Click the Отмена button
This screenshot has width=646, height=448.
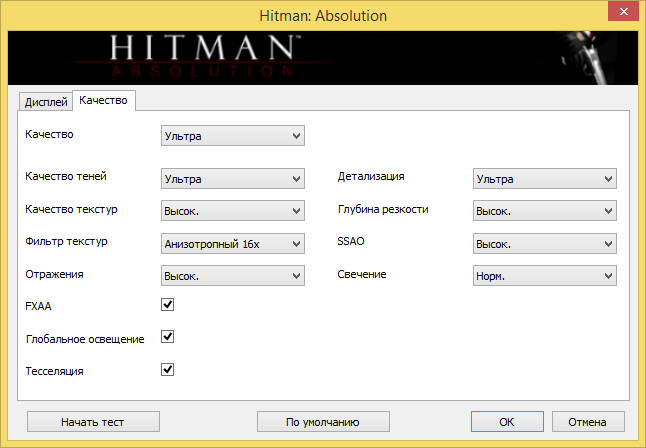coord(587,421)
